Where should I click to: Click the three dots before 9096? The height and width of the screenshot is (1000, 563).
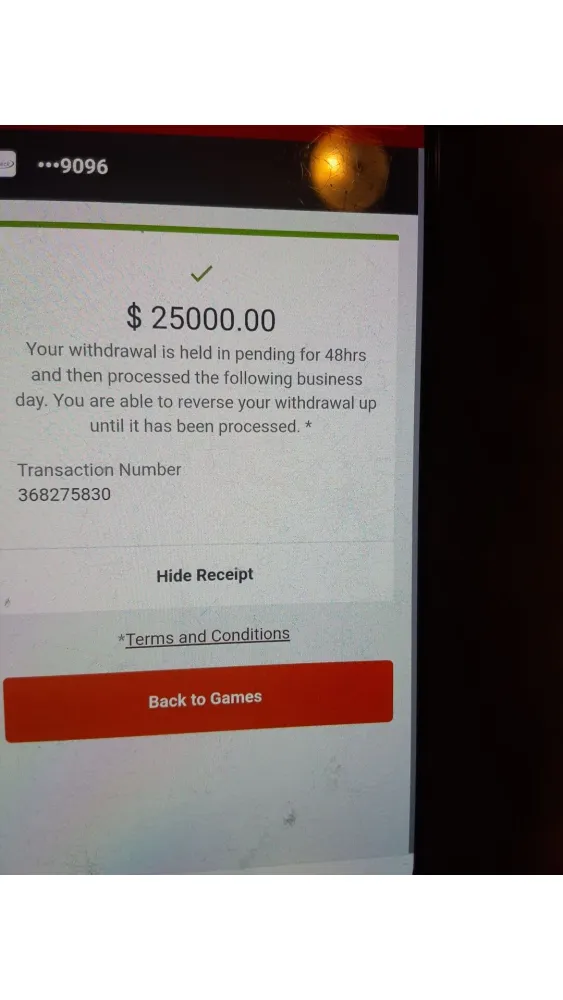[x=48, y=166]
